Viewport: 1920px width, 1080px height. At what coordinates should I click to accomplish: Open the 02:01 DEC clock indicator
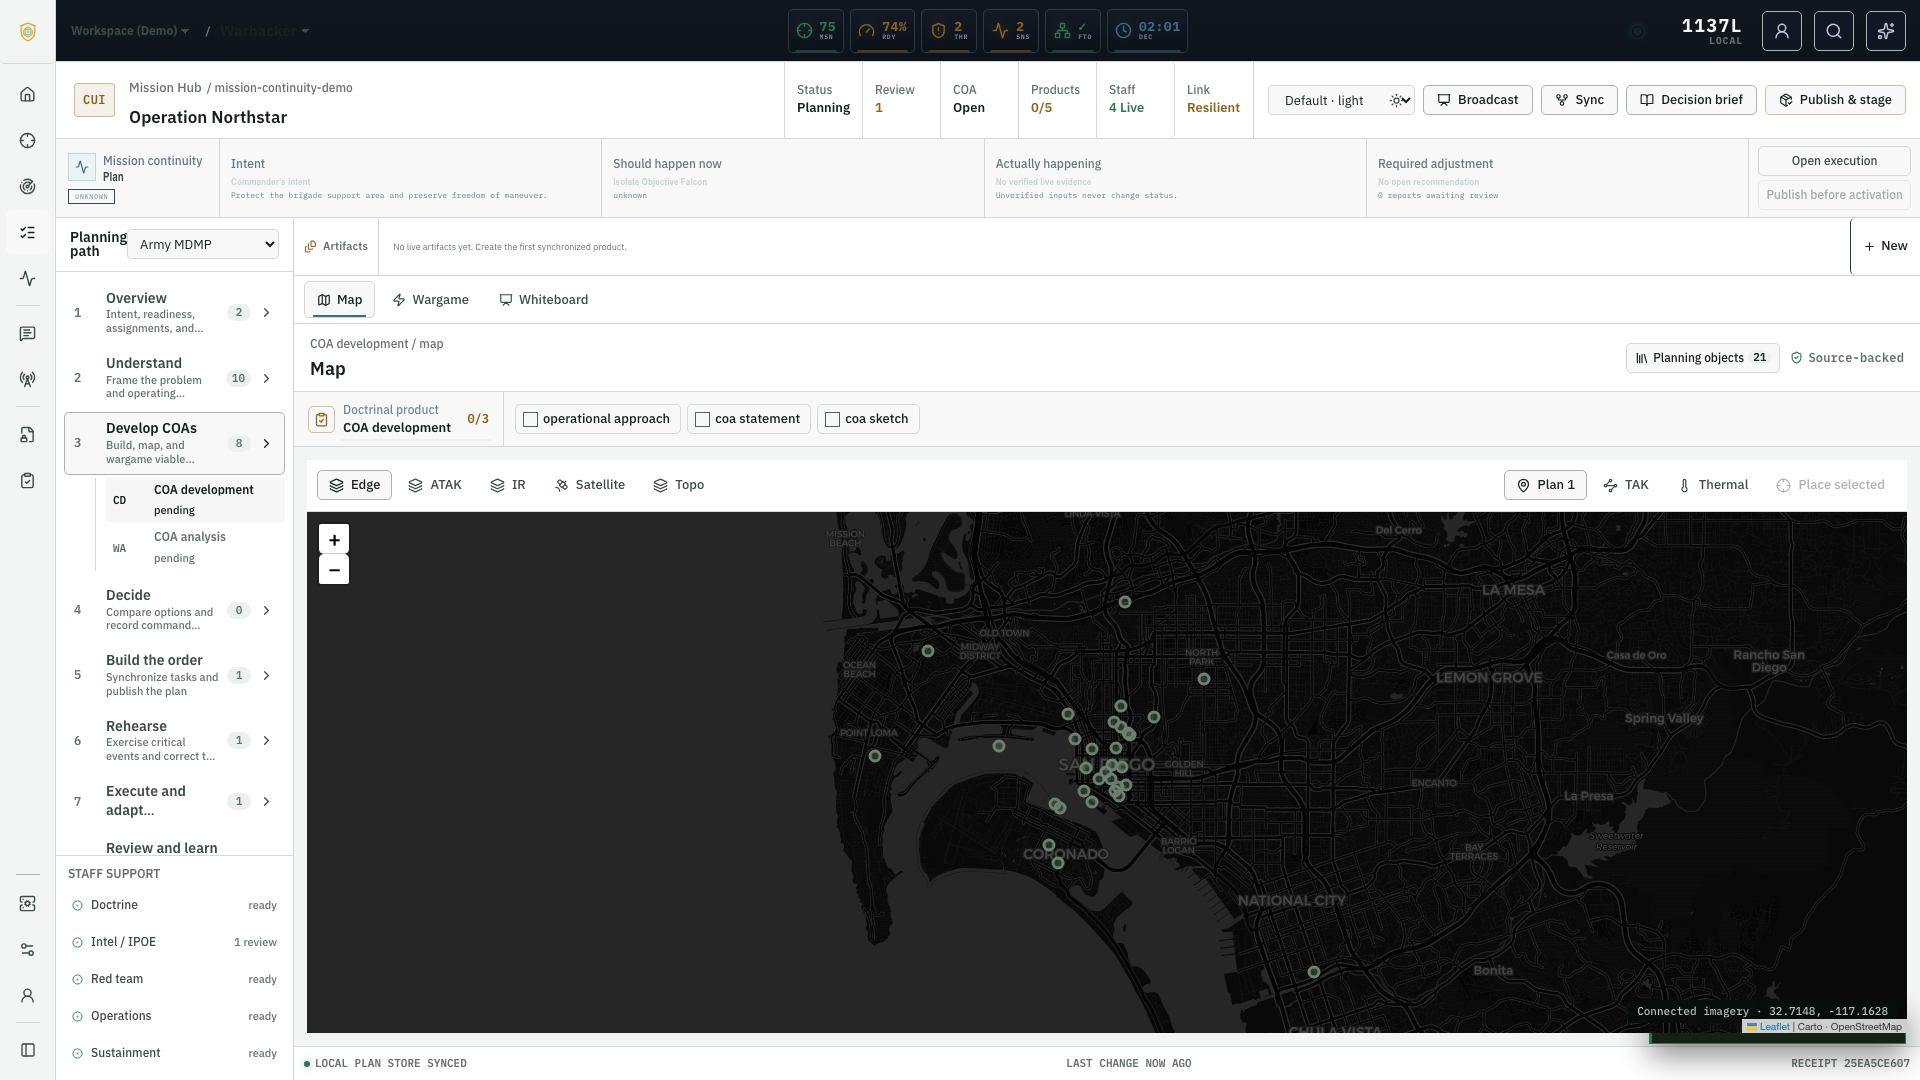pyautogui.click(x=1147, y=31)
